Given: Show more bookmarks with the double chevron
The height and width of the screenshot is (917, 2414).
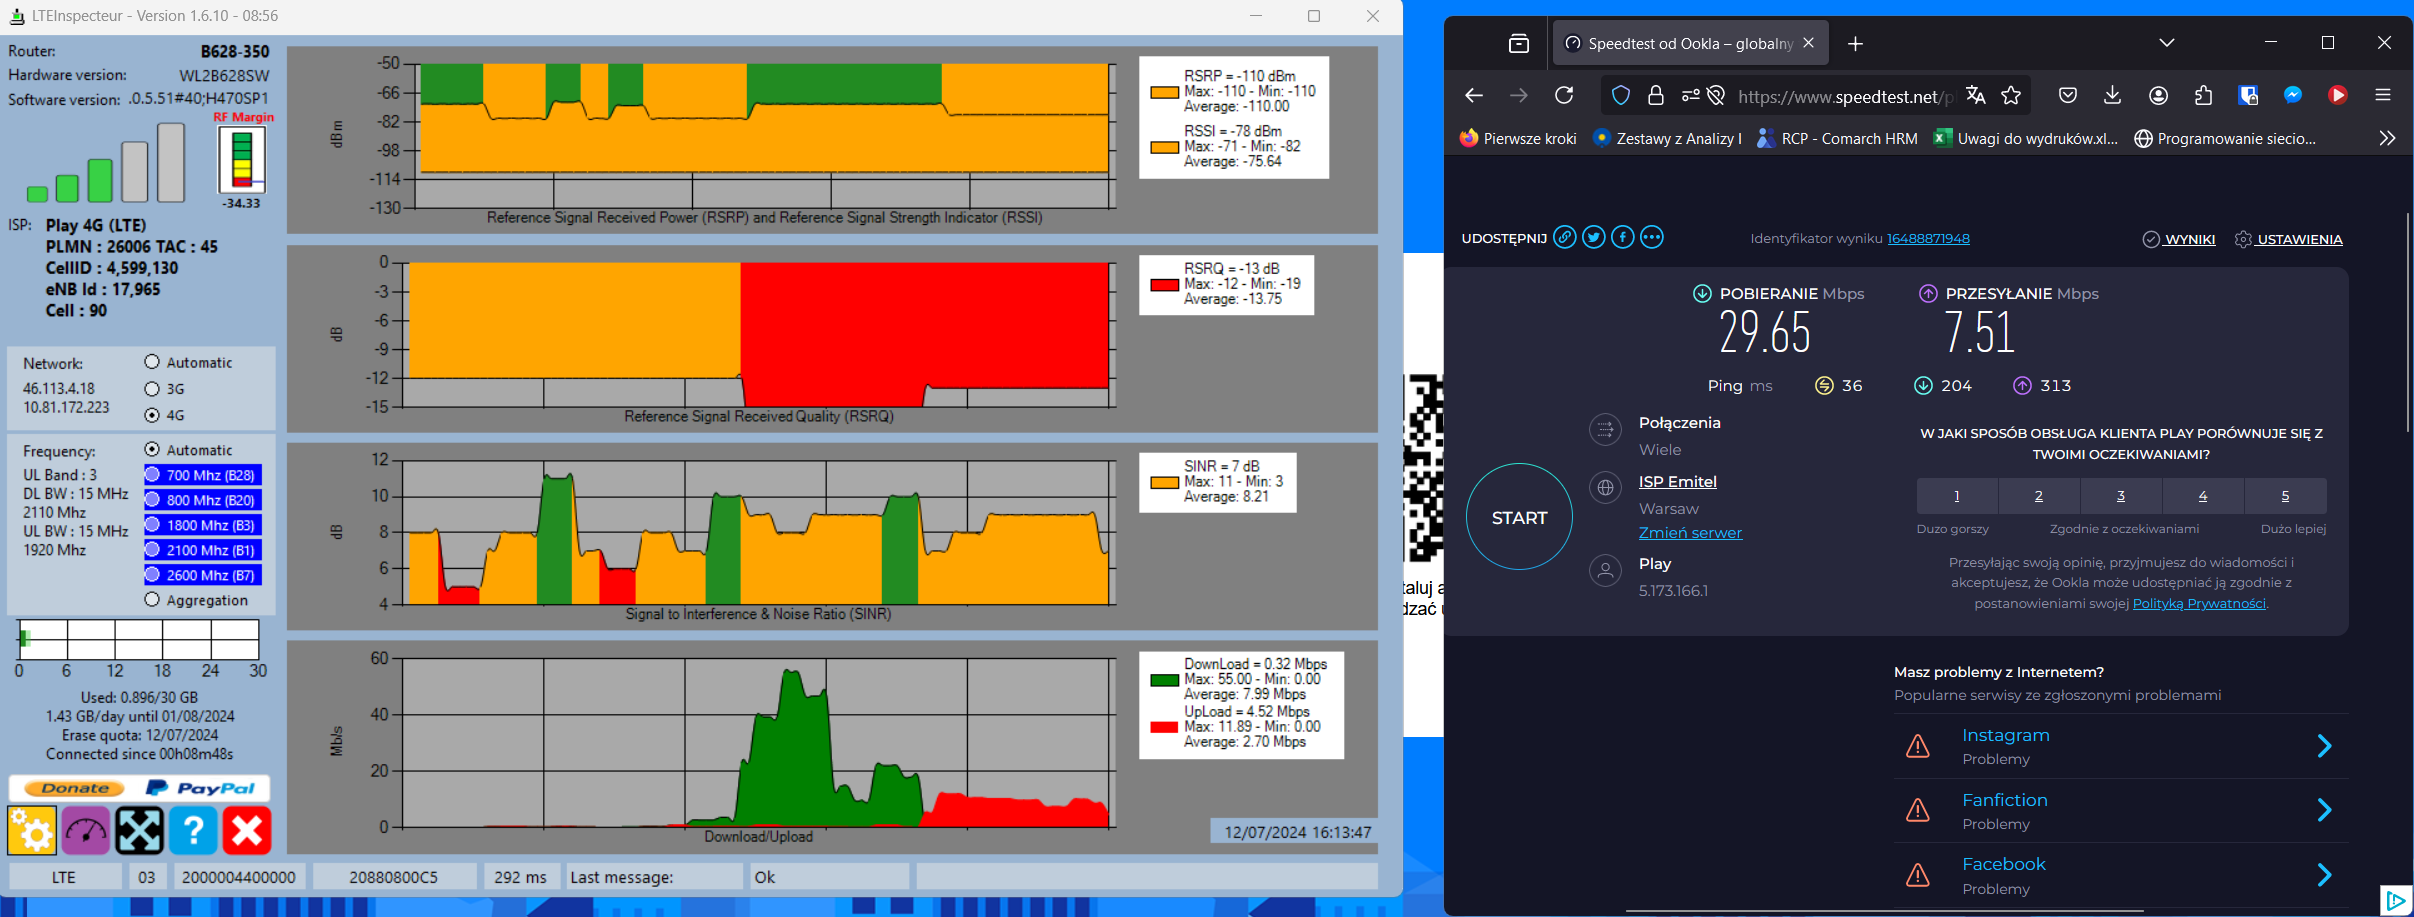Looking at the screenshot, I should click(2387, 138).
